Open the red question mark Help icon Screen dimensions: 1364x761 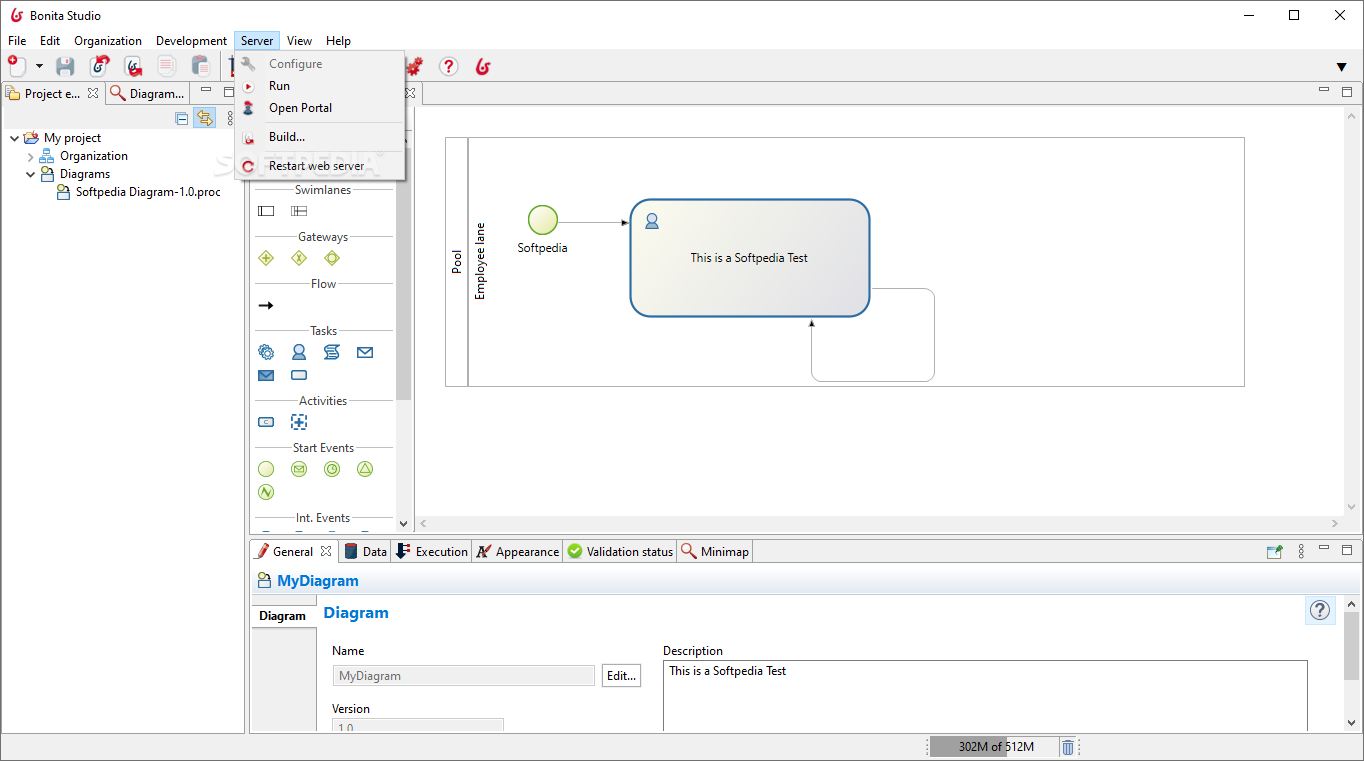tap(449, 66)
